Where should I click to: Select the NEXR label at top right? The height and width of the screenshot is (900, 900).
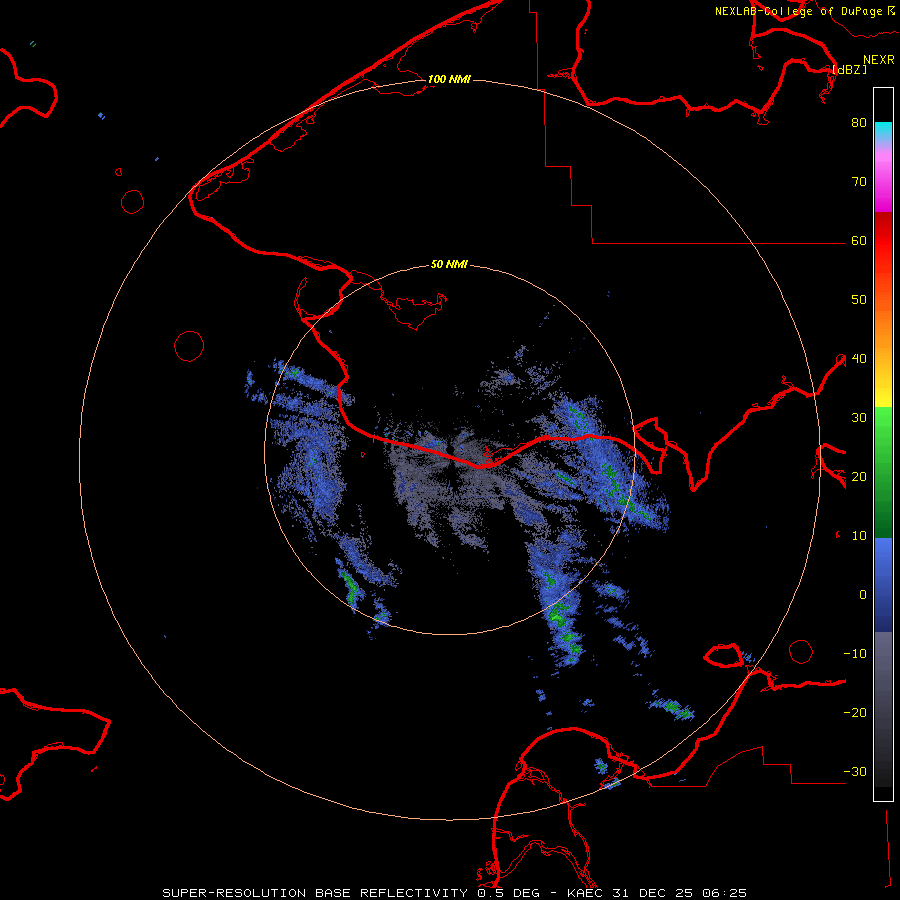tap(879, 60)
